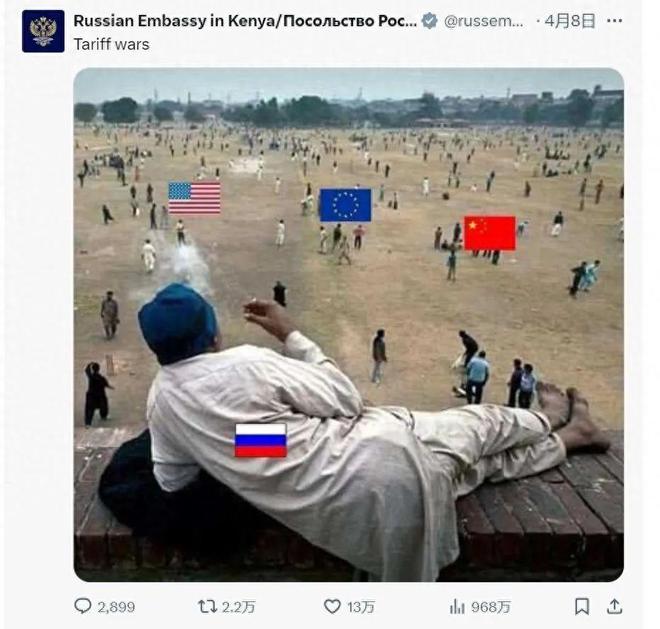The image size is (660, 629).
Task: Click the 968万 views count
Action: click(x=491, y=607)
